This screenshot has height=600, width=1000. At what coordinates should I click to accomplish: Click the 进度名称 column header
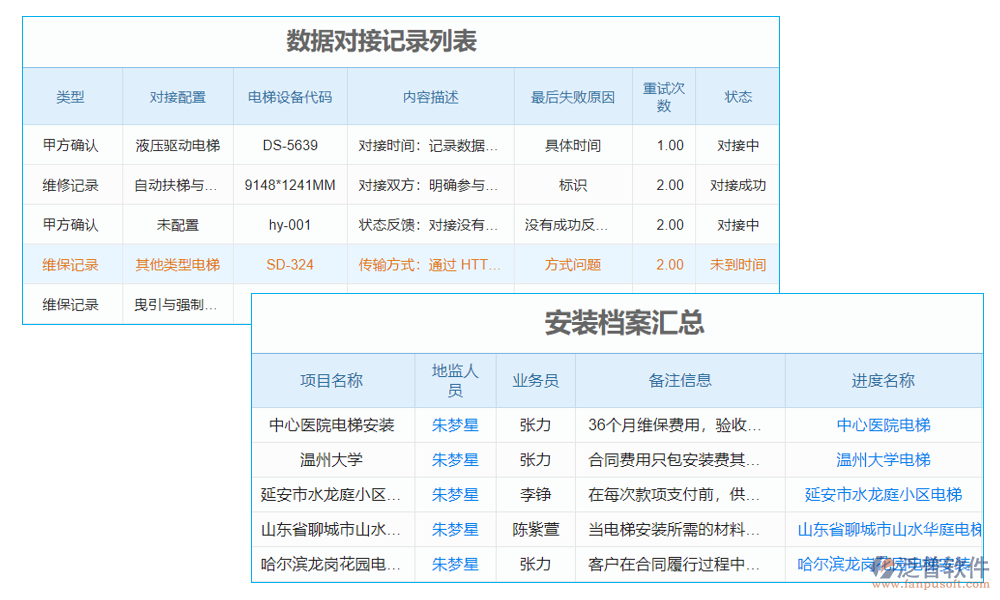coord(883,380)
